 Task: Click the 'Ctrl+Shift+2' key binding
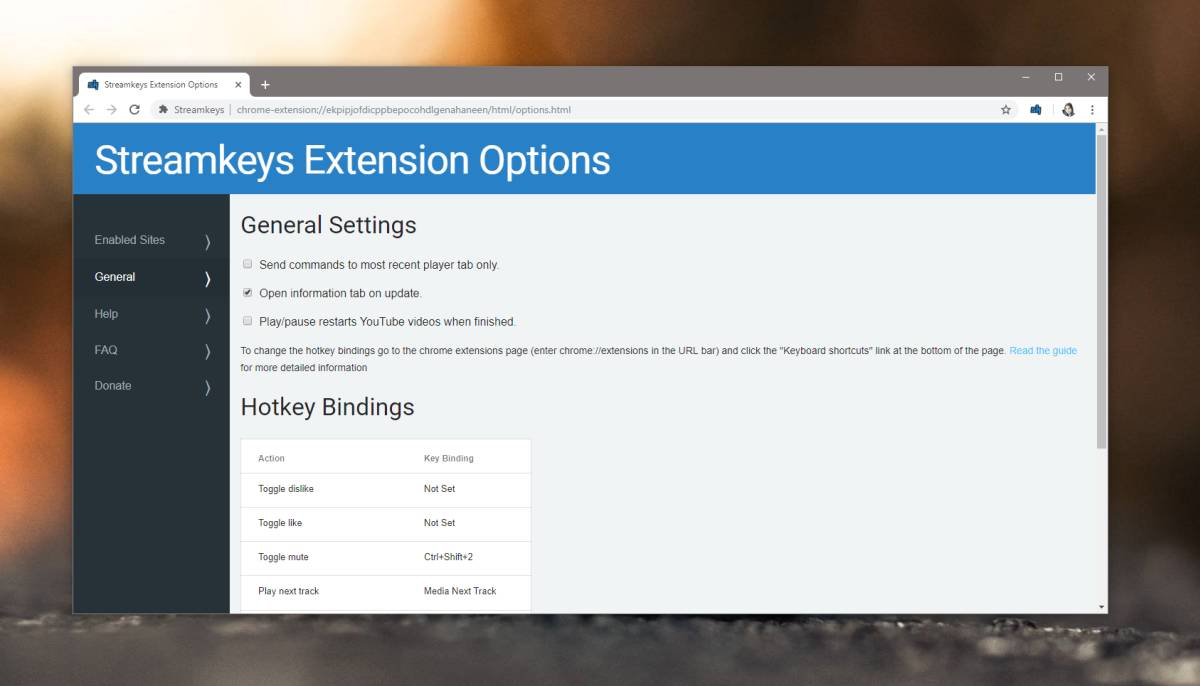pyautogui.click(x=448, y=557)
